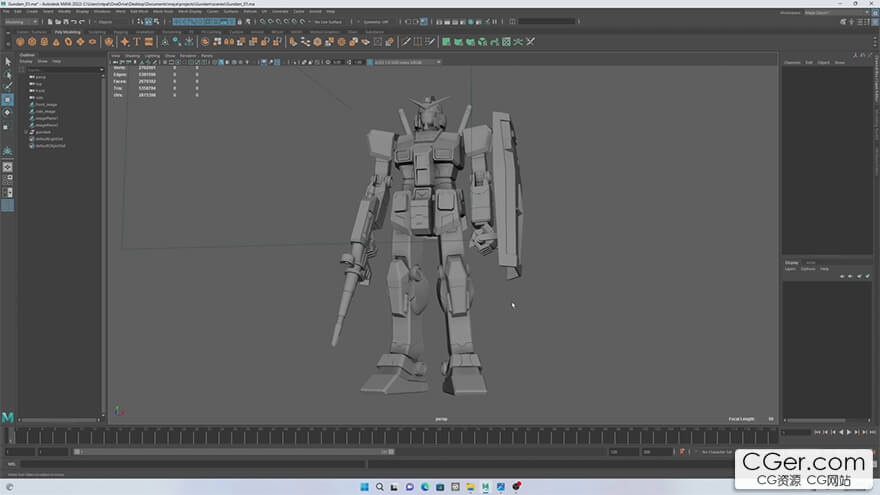Open the Workspace selector dropdown
Viewport: 880px width, 495px height.
(x=836, y=12)
